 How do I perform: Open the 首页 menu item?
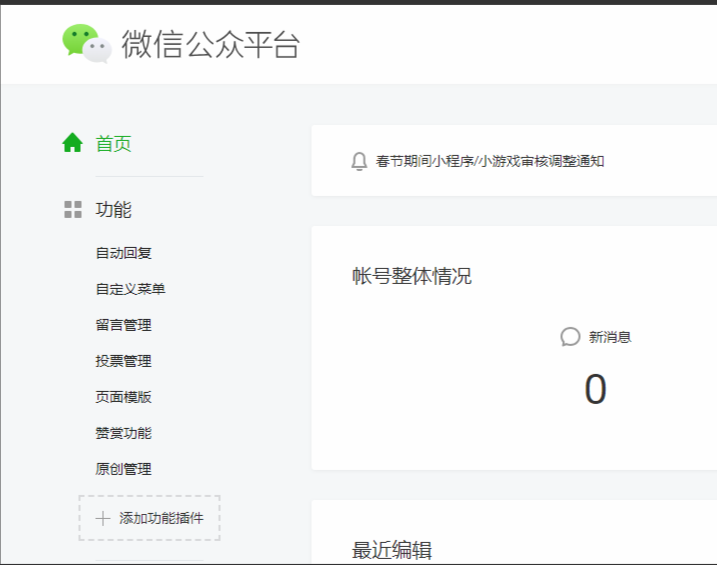coord(113,144)
